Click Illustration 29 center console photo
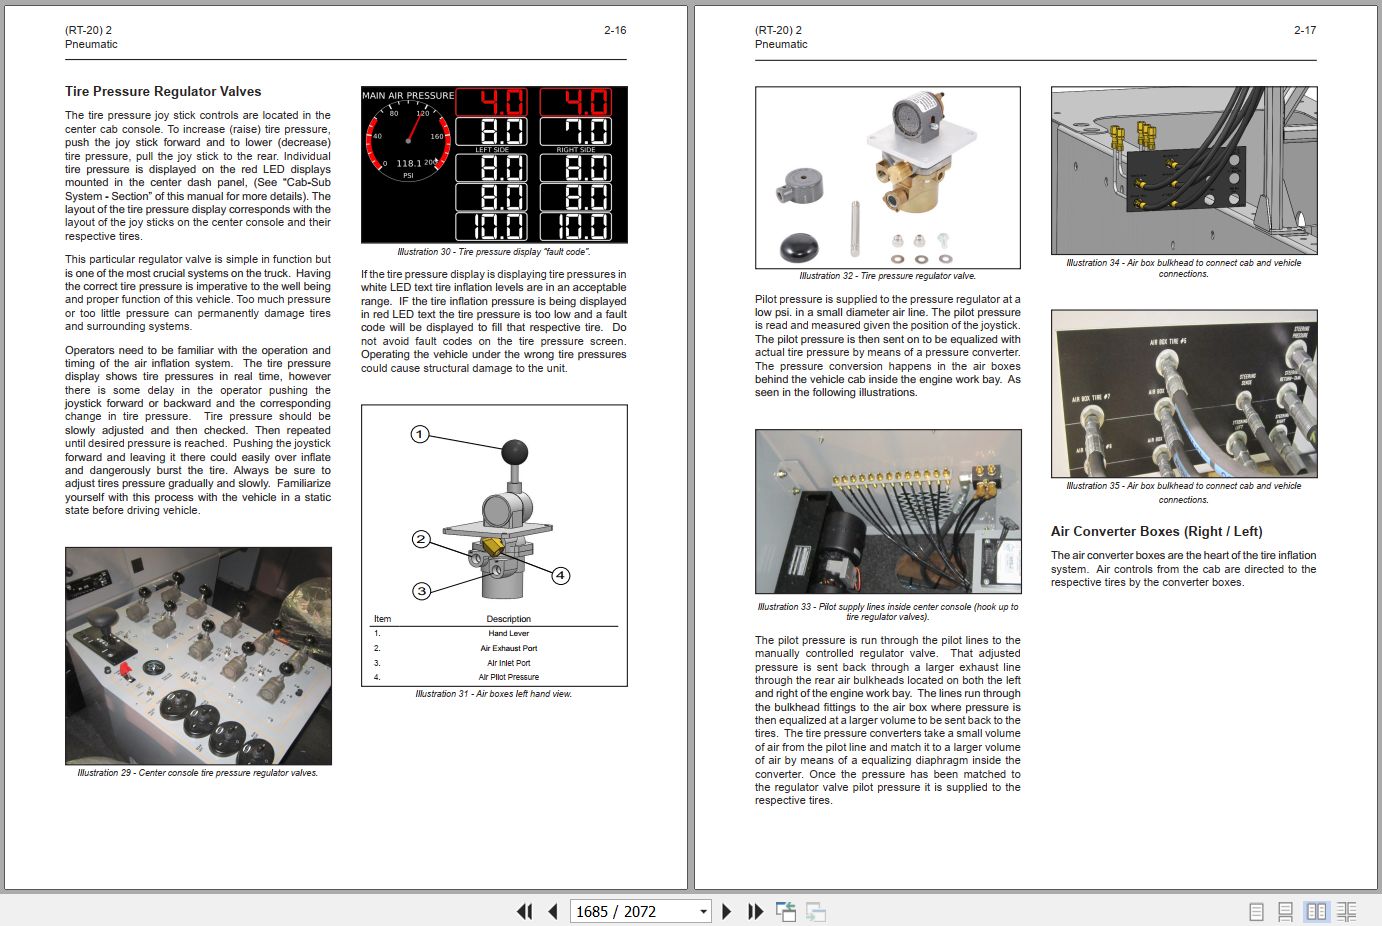1382x926 pixels. 198,655
